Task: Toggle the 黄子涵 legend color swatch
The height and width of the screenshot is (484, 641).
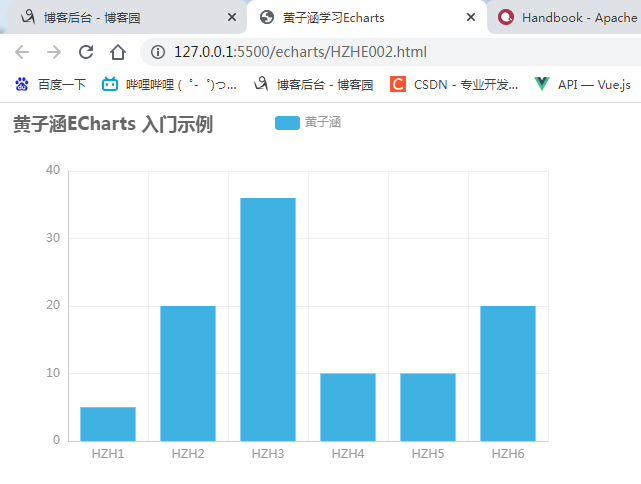Action: (x=287, y=123)
